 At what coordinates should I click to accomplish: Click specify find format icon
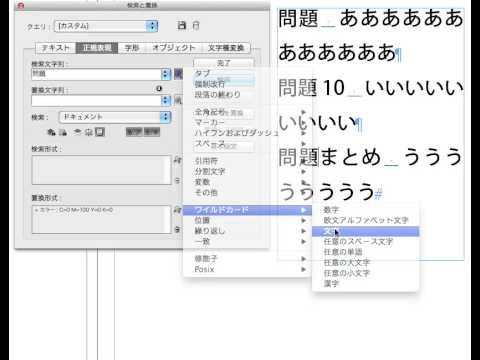pos(177,160)
